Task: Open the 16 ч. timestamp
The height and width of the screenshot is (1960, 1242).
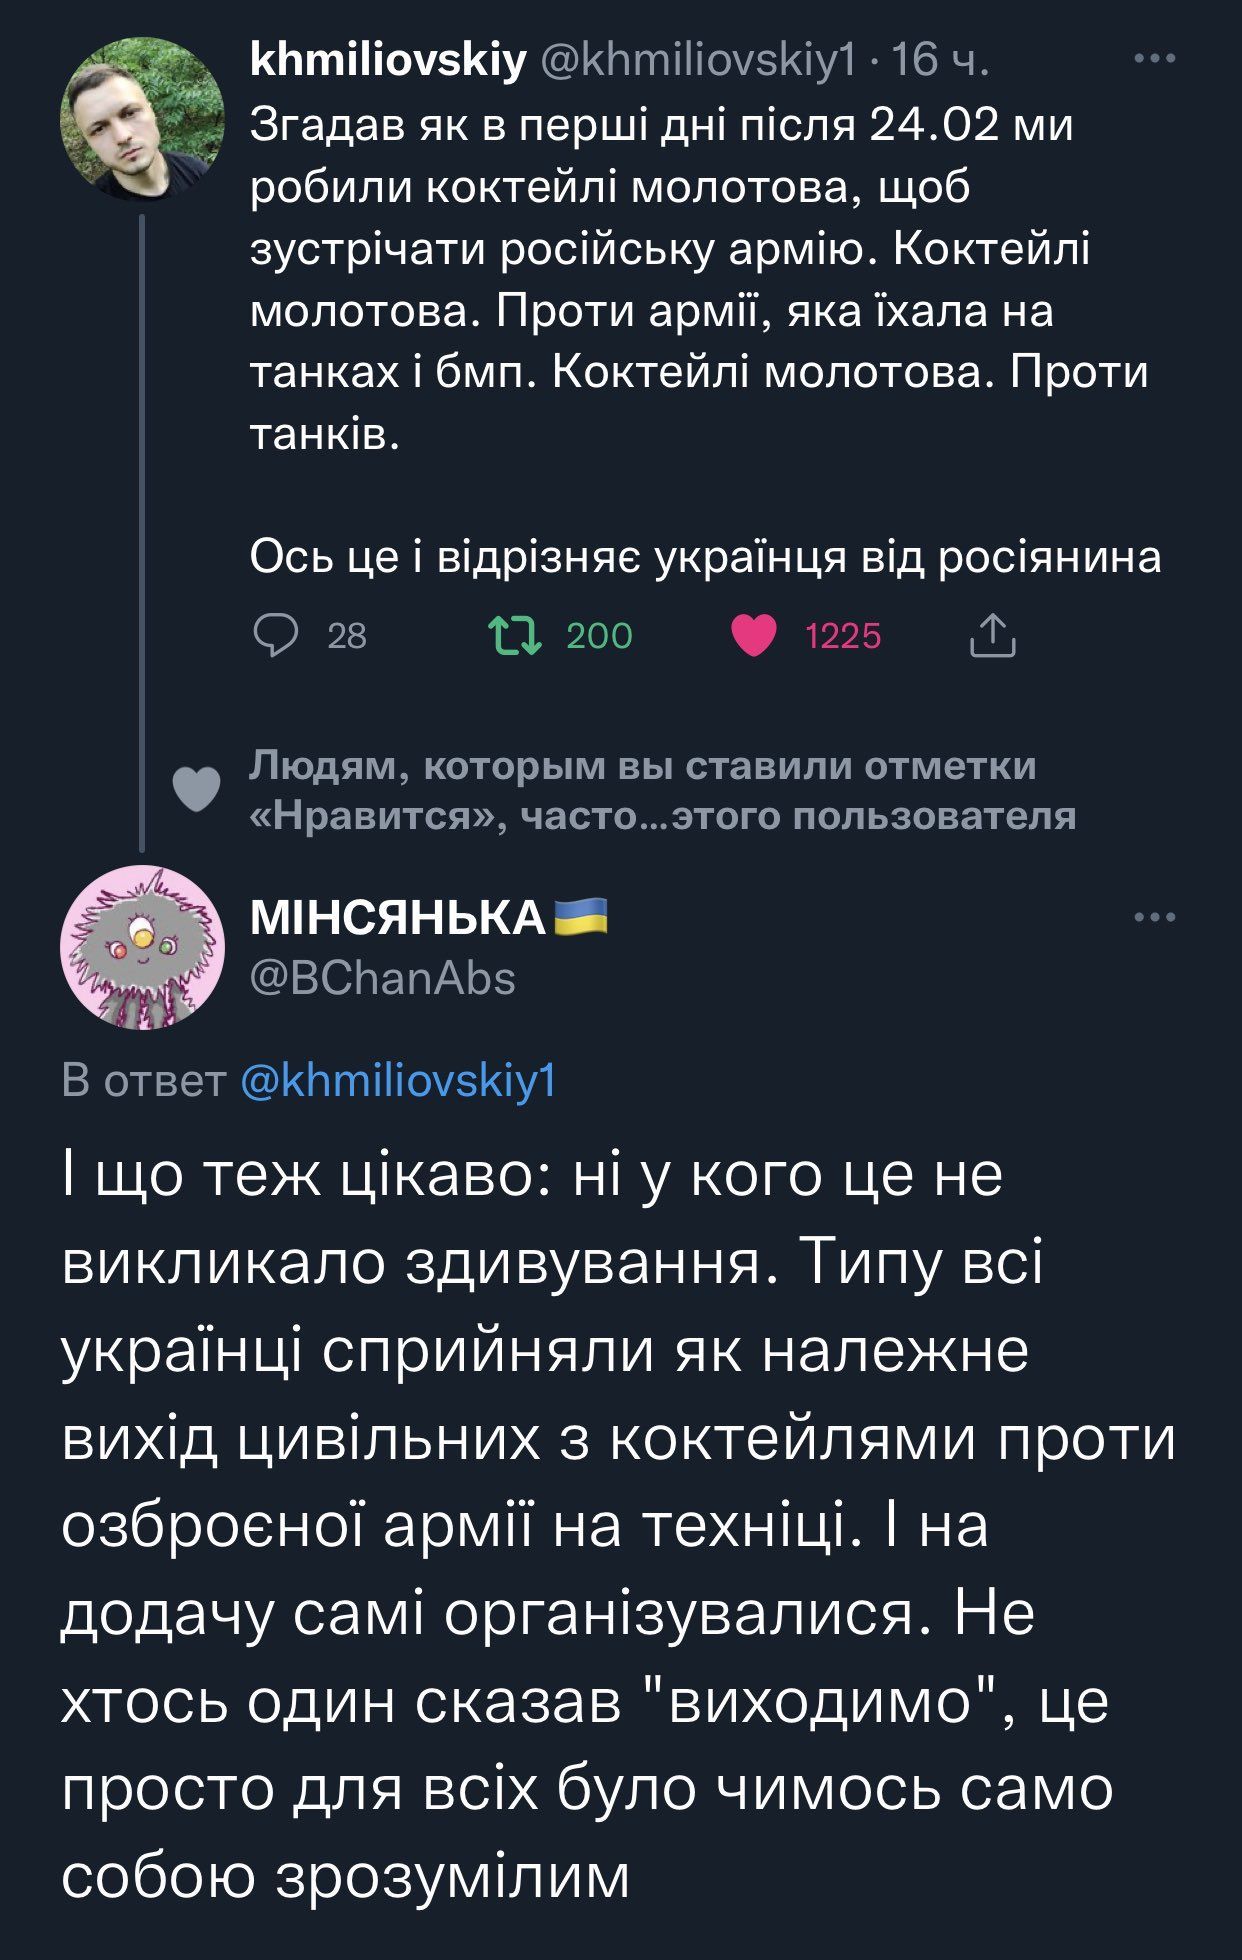Action: click(940, 61)
